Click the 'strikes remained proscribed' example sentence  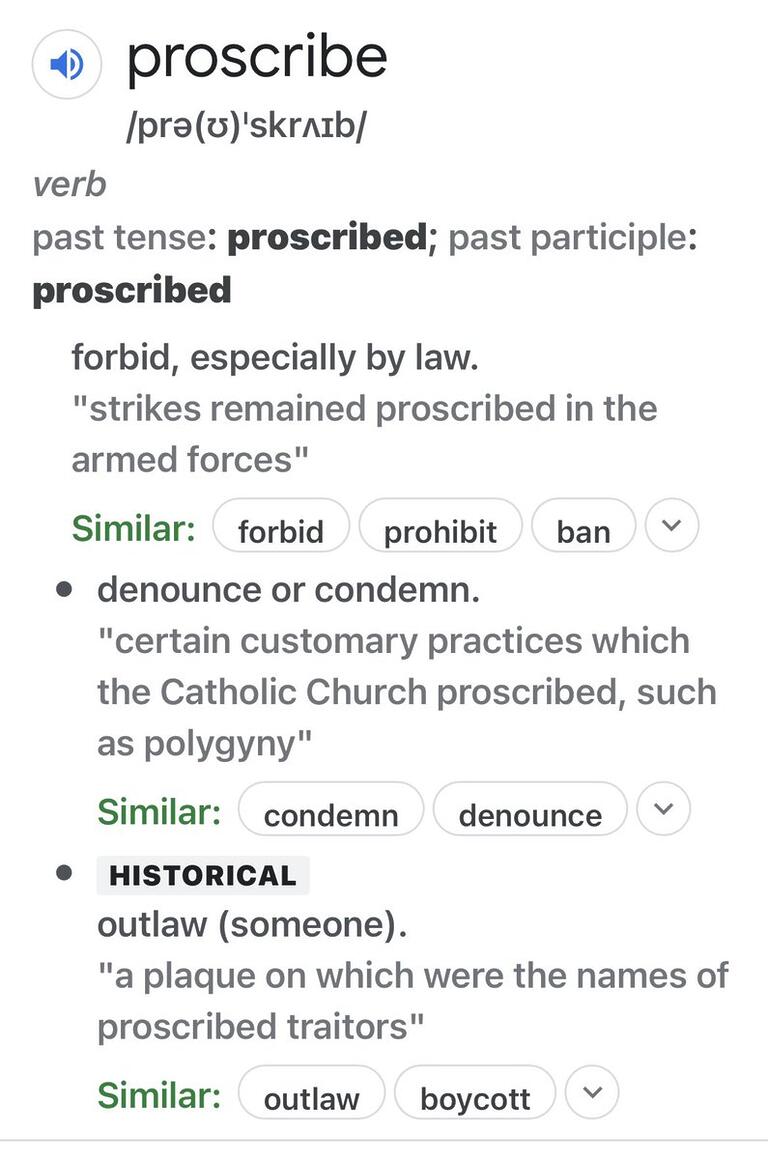point(364,434)
